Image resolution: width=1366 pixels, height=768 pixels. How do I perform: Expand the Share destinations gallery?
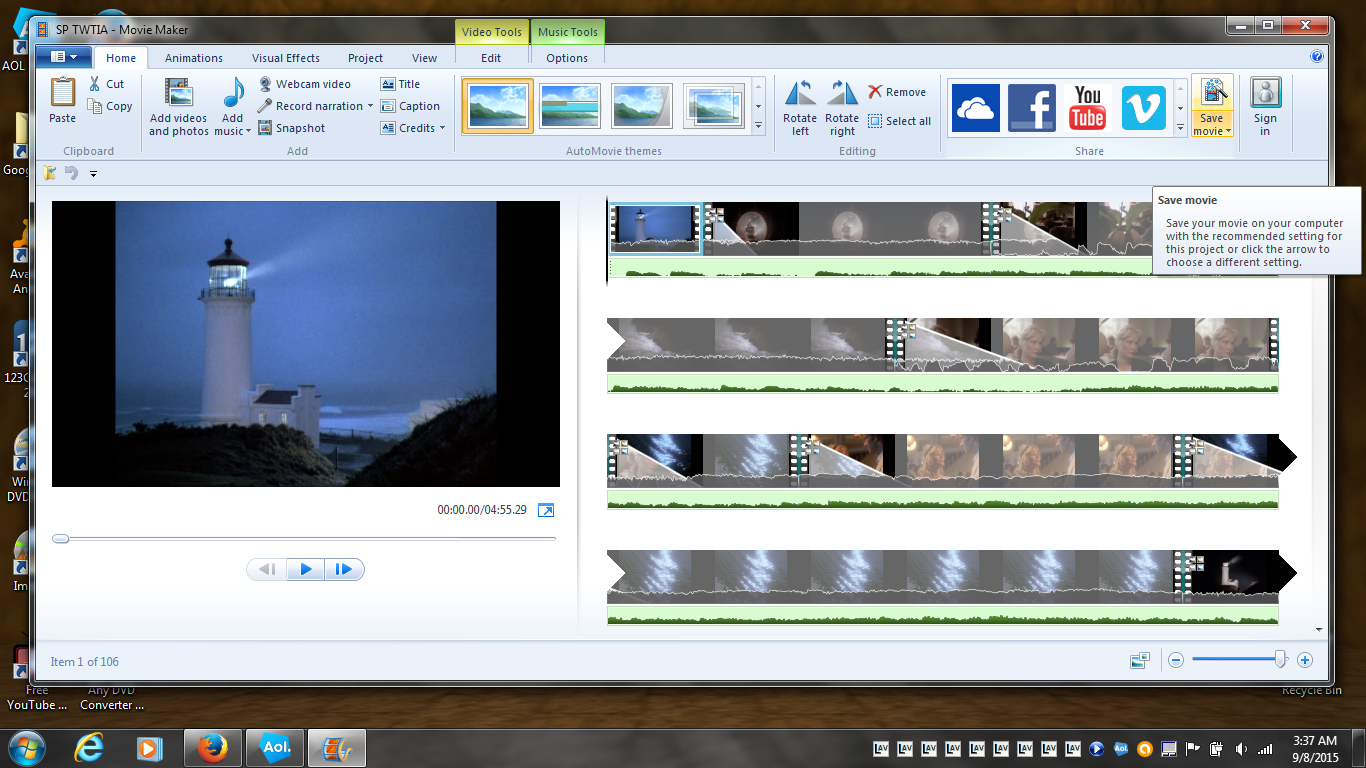click(1180, 127)
